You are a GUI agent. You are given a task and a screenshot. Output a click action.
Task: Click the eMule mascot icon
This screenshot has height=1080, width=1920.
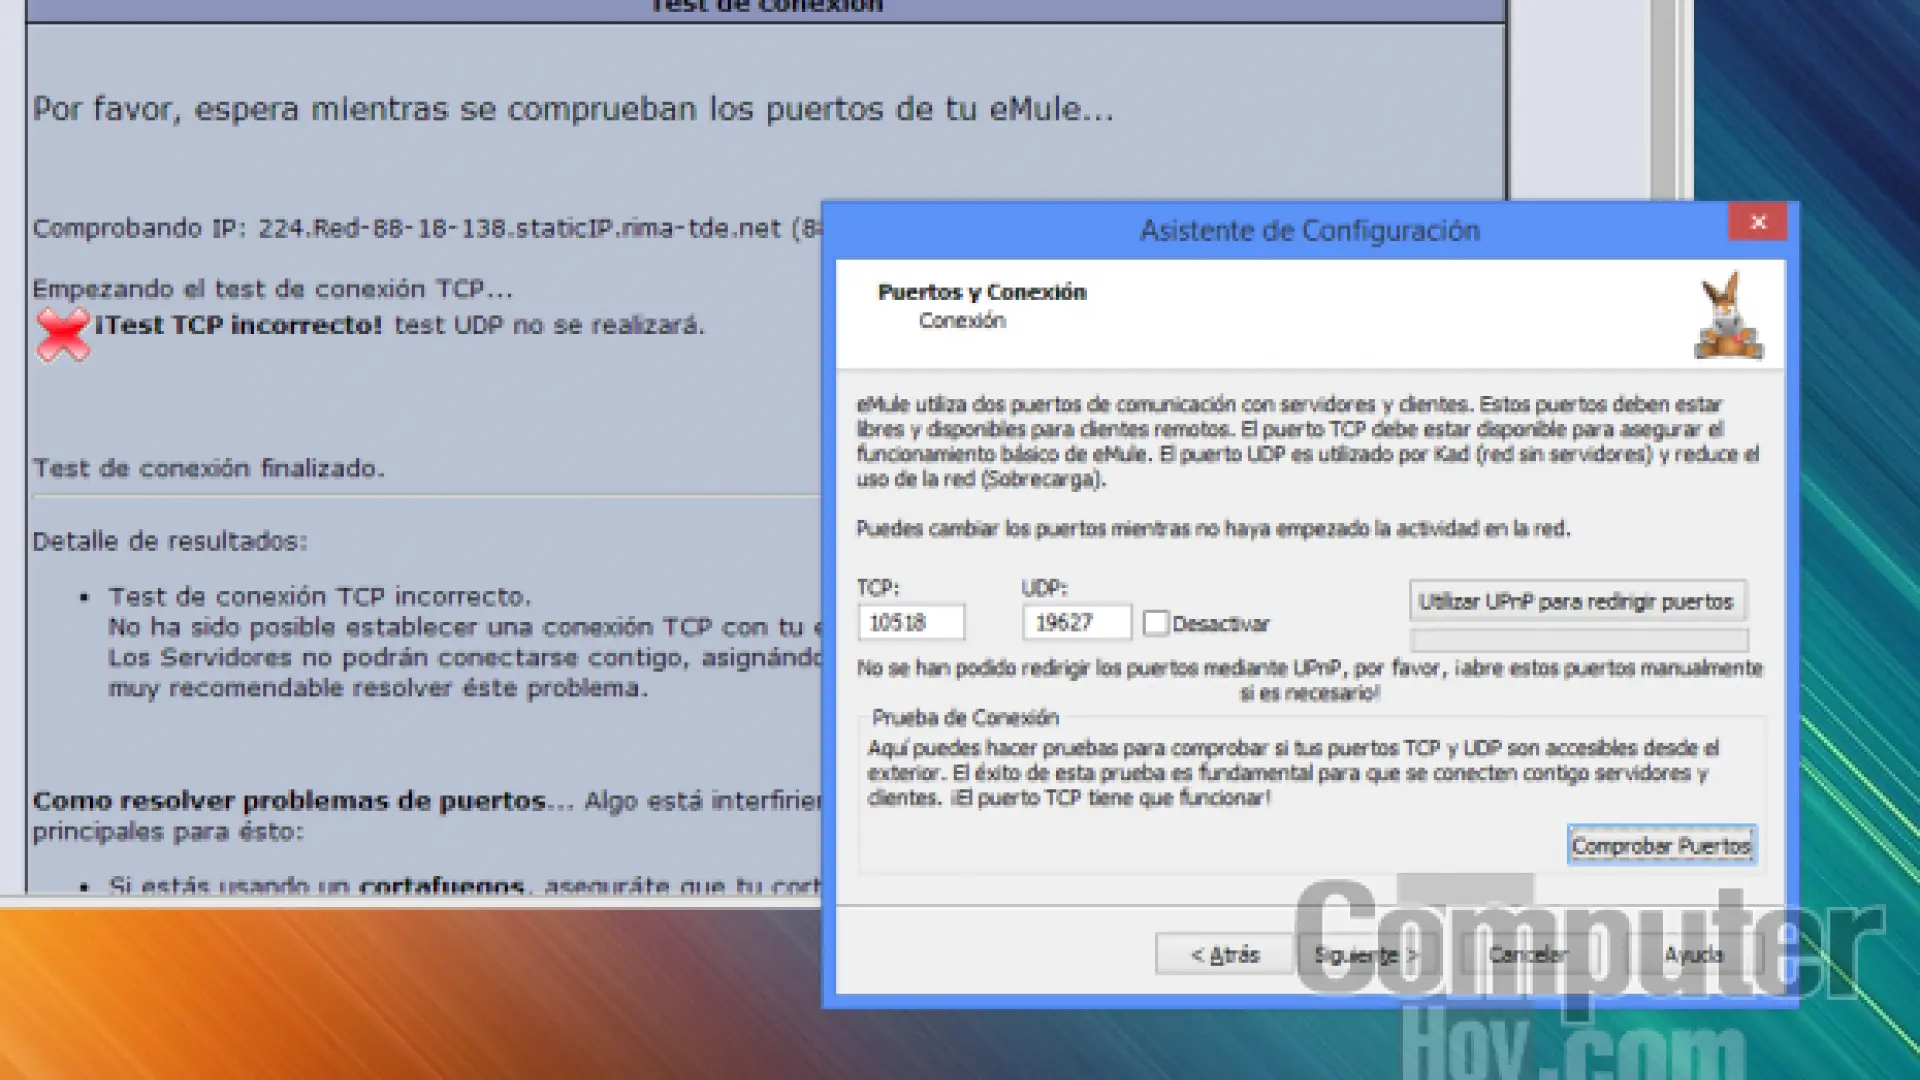(x=1728, y=318)
